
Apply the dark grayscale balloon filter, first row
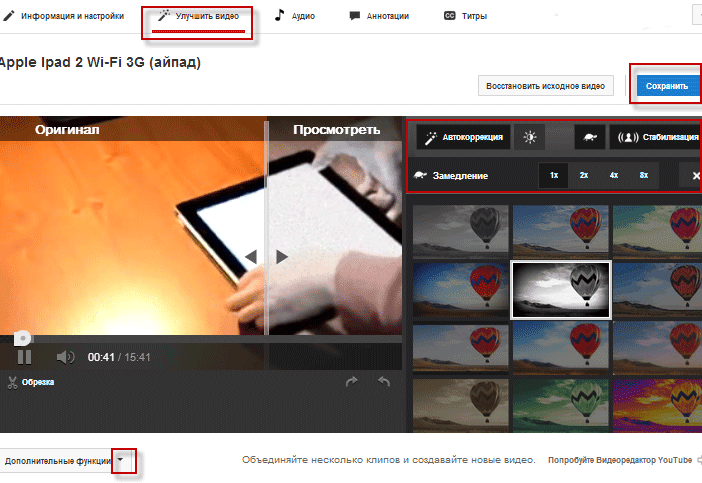[461, 231]
